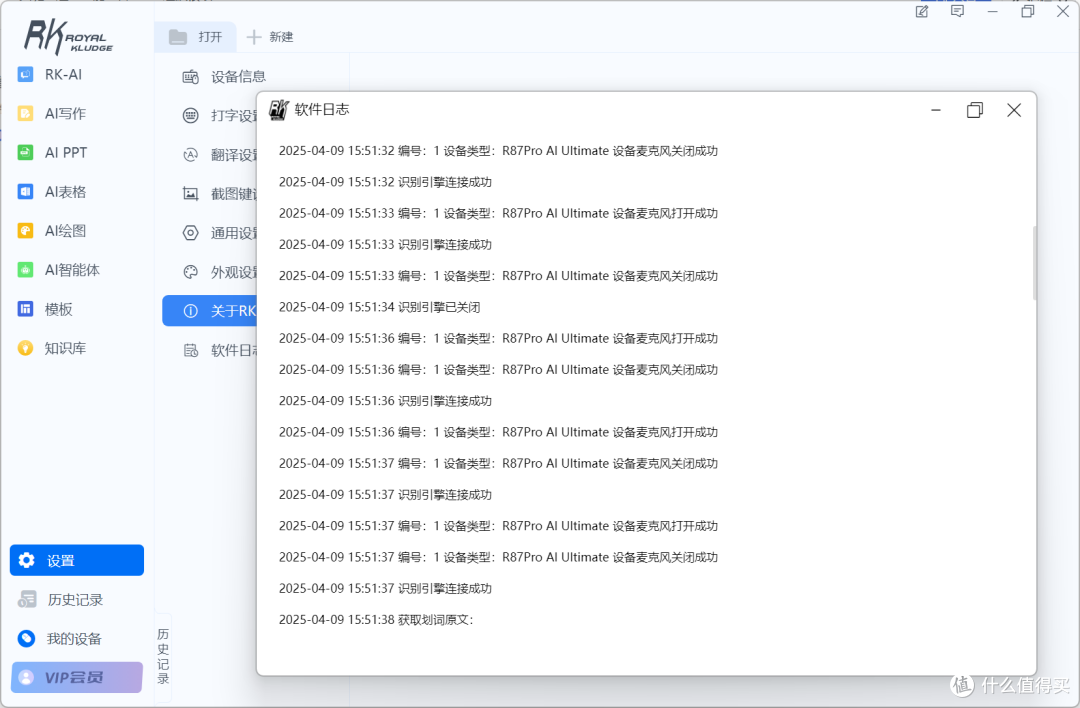Click log line 15:51:36 识别引擎连接成功
The width and height of the screenshot is (1080, 708).
coord(385,401)
